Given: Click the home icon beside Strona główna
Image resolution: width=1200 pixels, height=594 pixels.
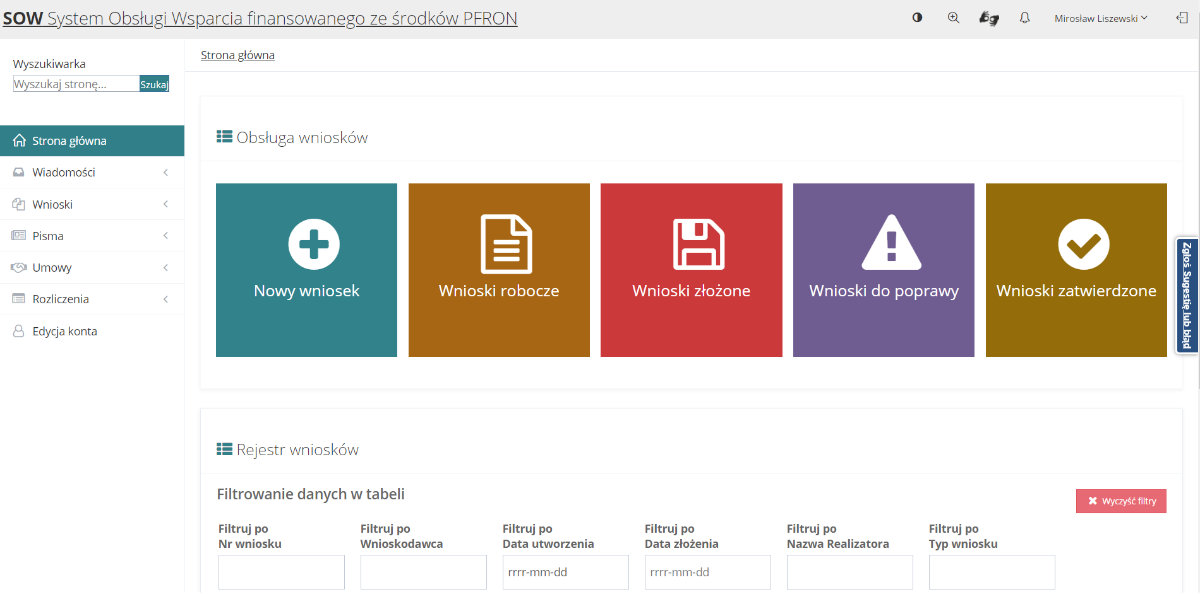Looking at the screenshot, I should [19, 141].
